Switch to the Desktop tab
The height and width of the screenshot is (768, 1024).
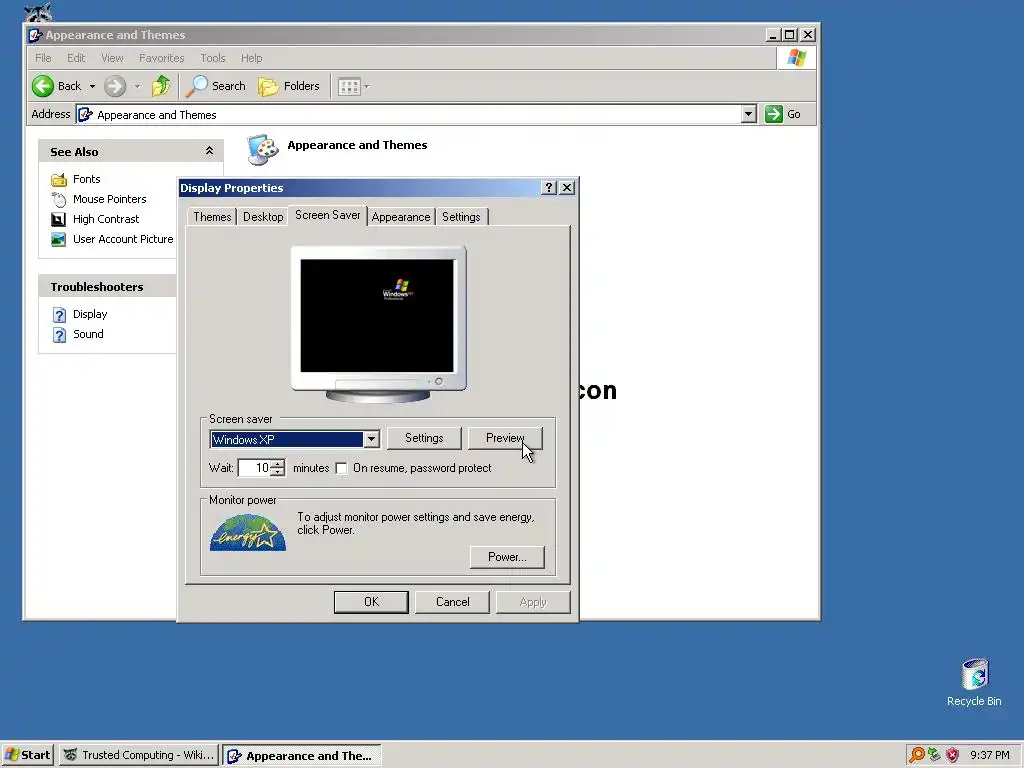[263, 217]
